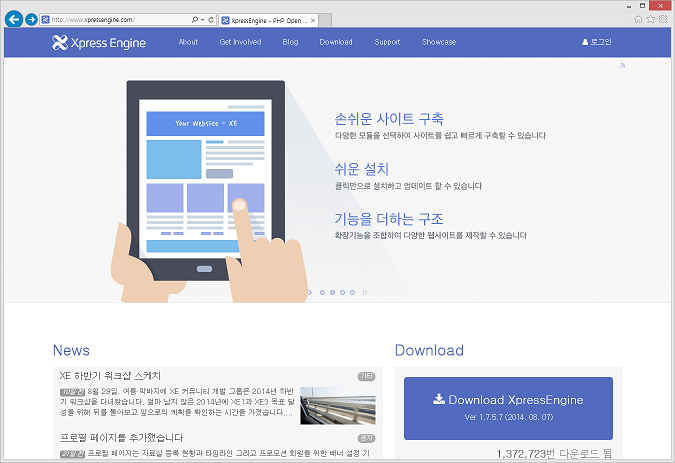
Task: Click the 로그인 login link
Action: pyautogui.click(x=597, y=42)
